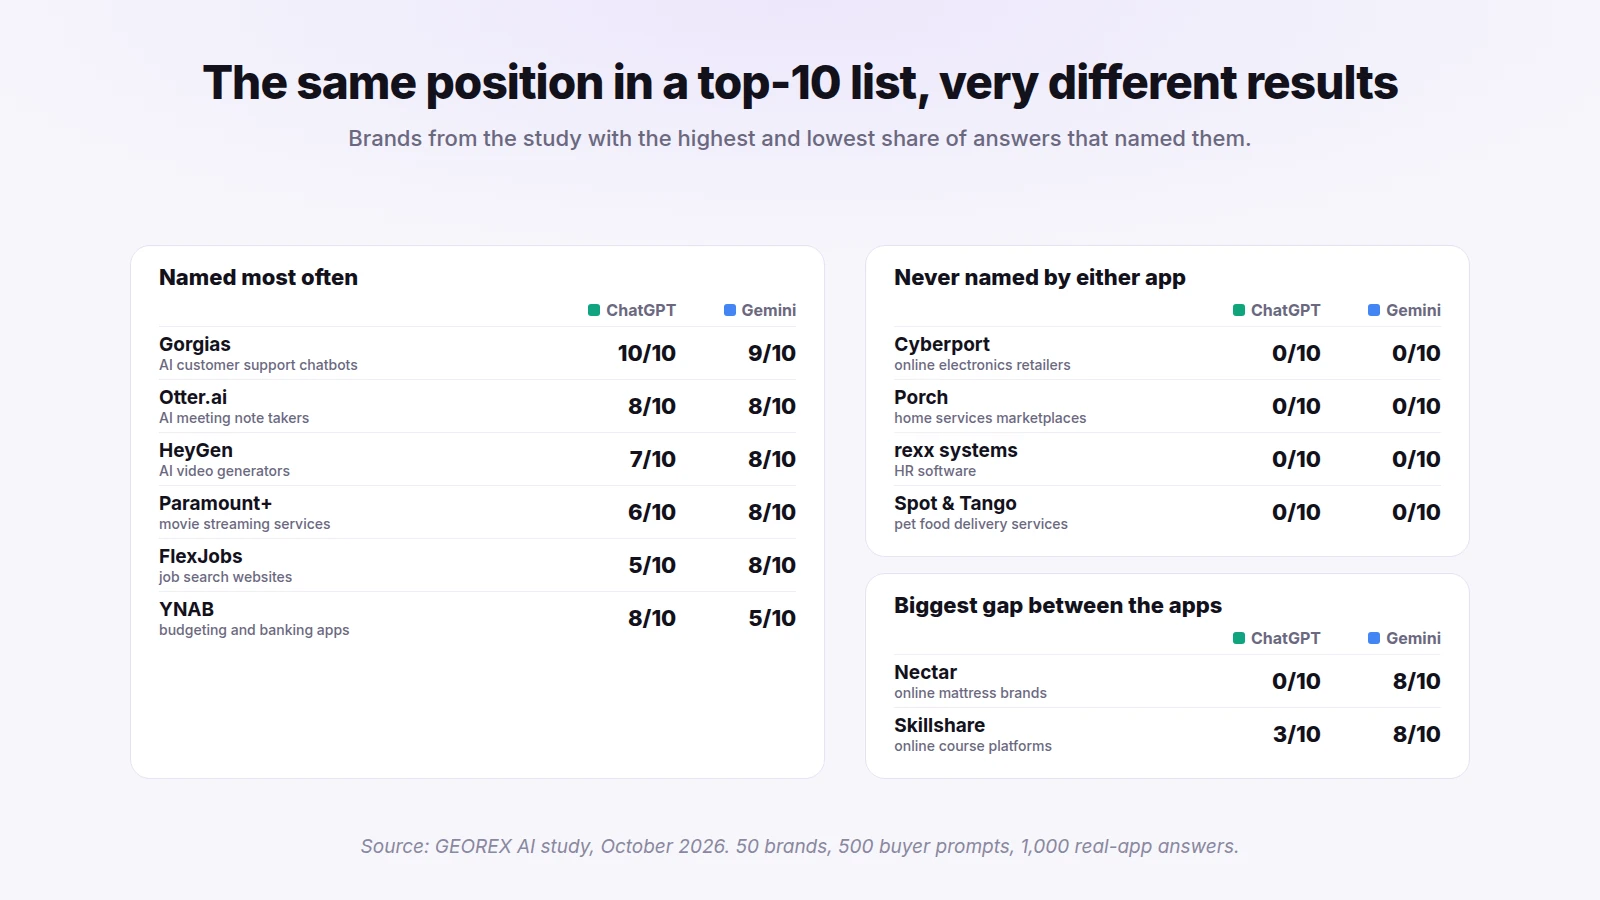This screenshot has width=1600, height=900.
Task: Select the Gorgias brand name
Action: [195, 344]
